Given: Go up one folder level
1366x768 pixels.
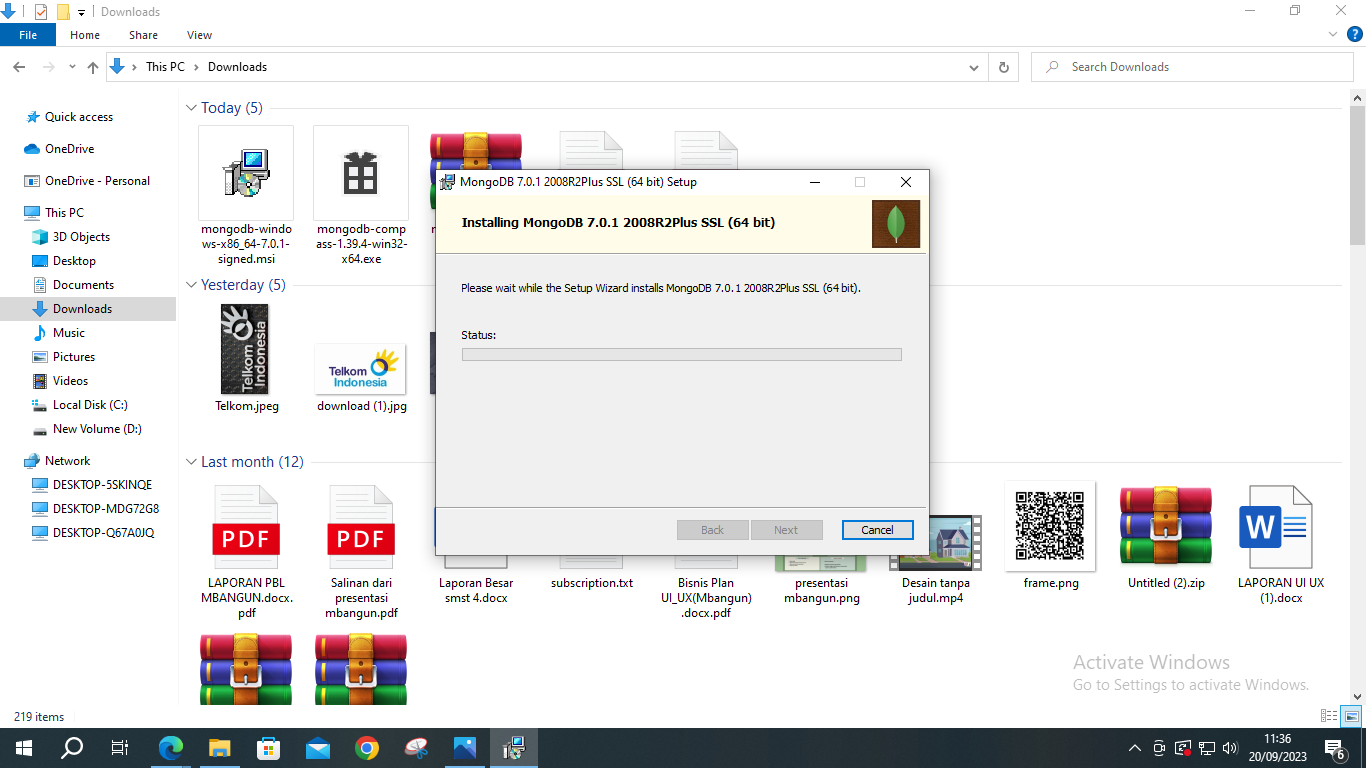Looking at the screenshot, I should coord(93,67).
